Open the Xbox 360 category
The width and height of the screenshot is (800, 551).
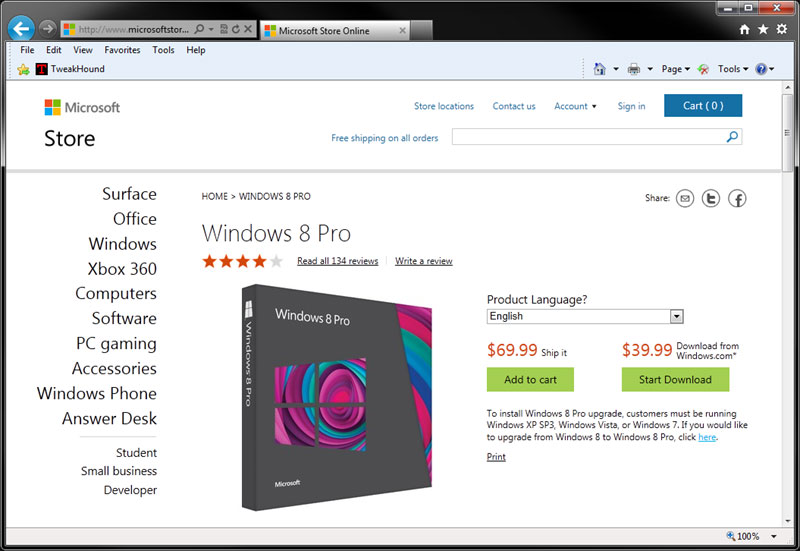tap(122, 269)
